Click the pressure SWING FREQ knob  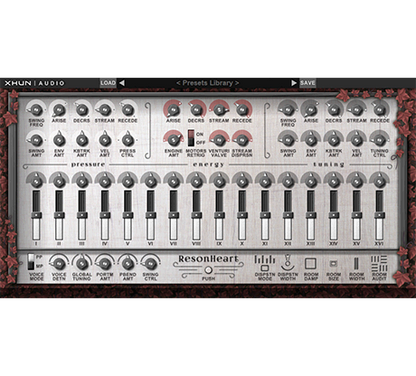coord(36,109)
